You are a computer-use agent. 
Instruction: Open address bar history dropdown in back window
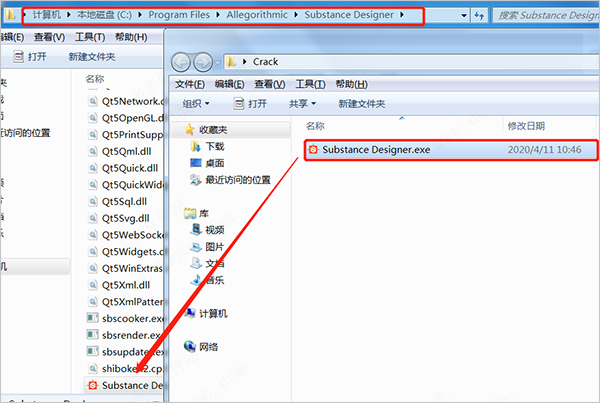[x=464, y=16]
